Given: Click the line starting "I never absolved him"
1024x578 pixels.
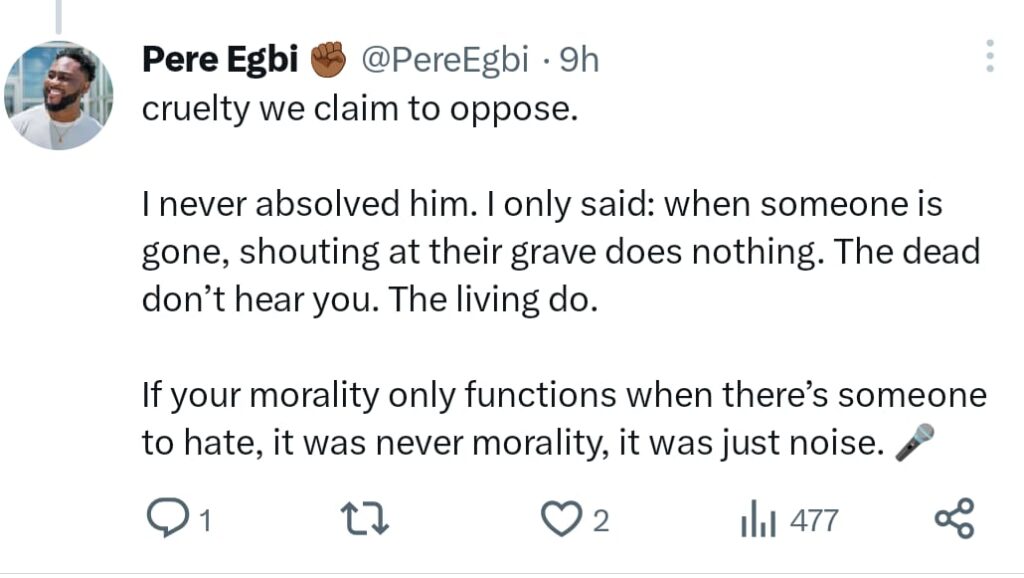Looking at the screenshot, I should click(x=542, y=207).
